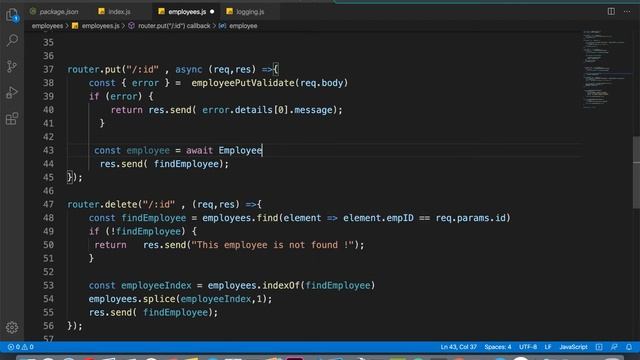This screenshot has width=640, height=360.
Task: Click element.empID on line 48
Action: 378,218
